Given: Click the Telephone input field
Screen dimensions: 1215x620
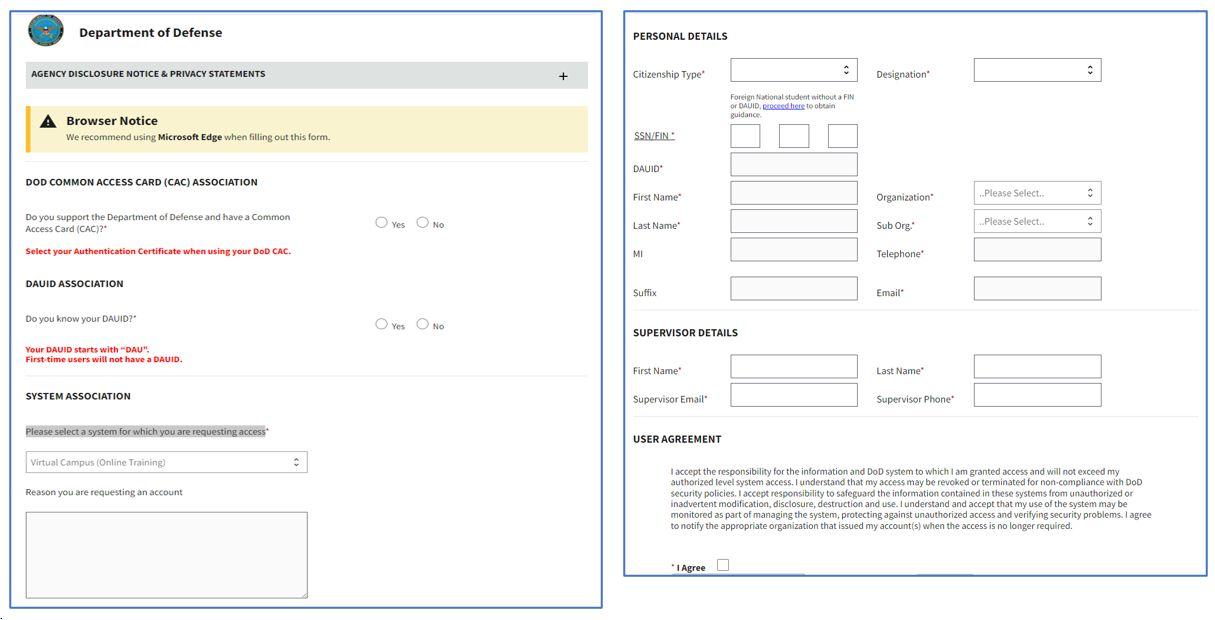Looking at the screenshot, I should coord(1037,250).
